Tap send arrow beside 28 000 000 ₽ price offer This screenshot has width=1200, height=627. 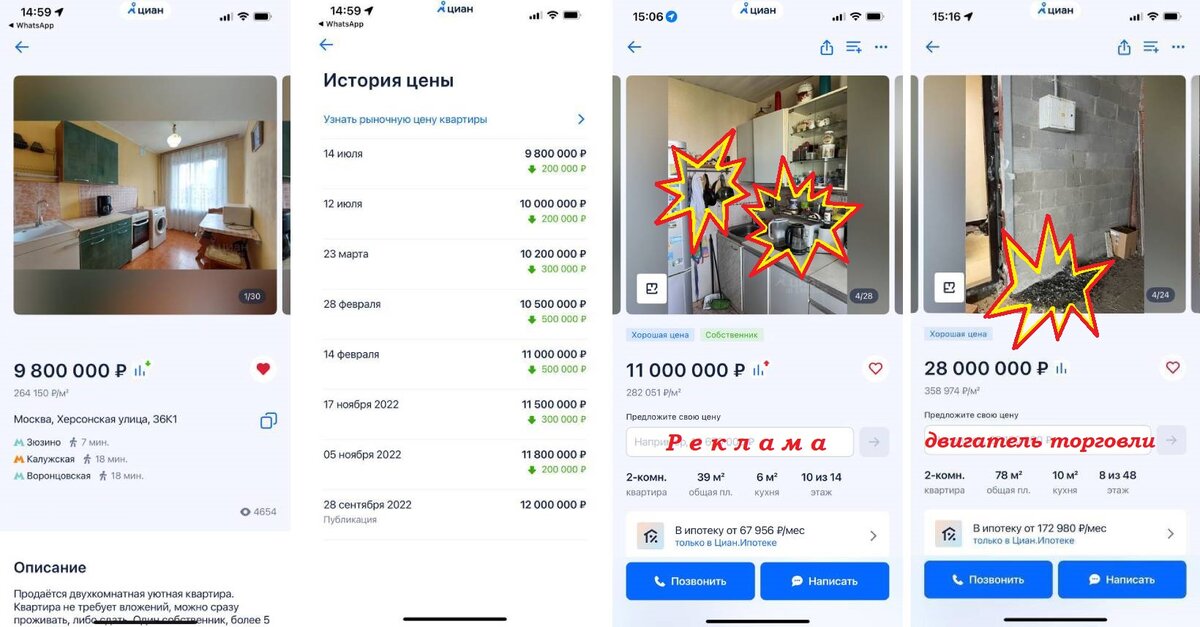click(x=1171, y=441)
